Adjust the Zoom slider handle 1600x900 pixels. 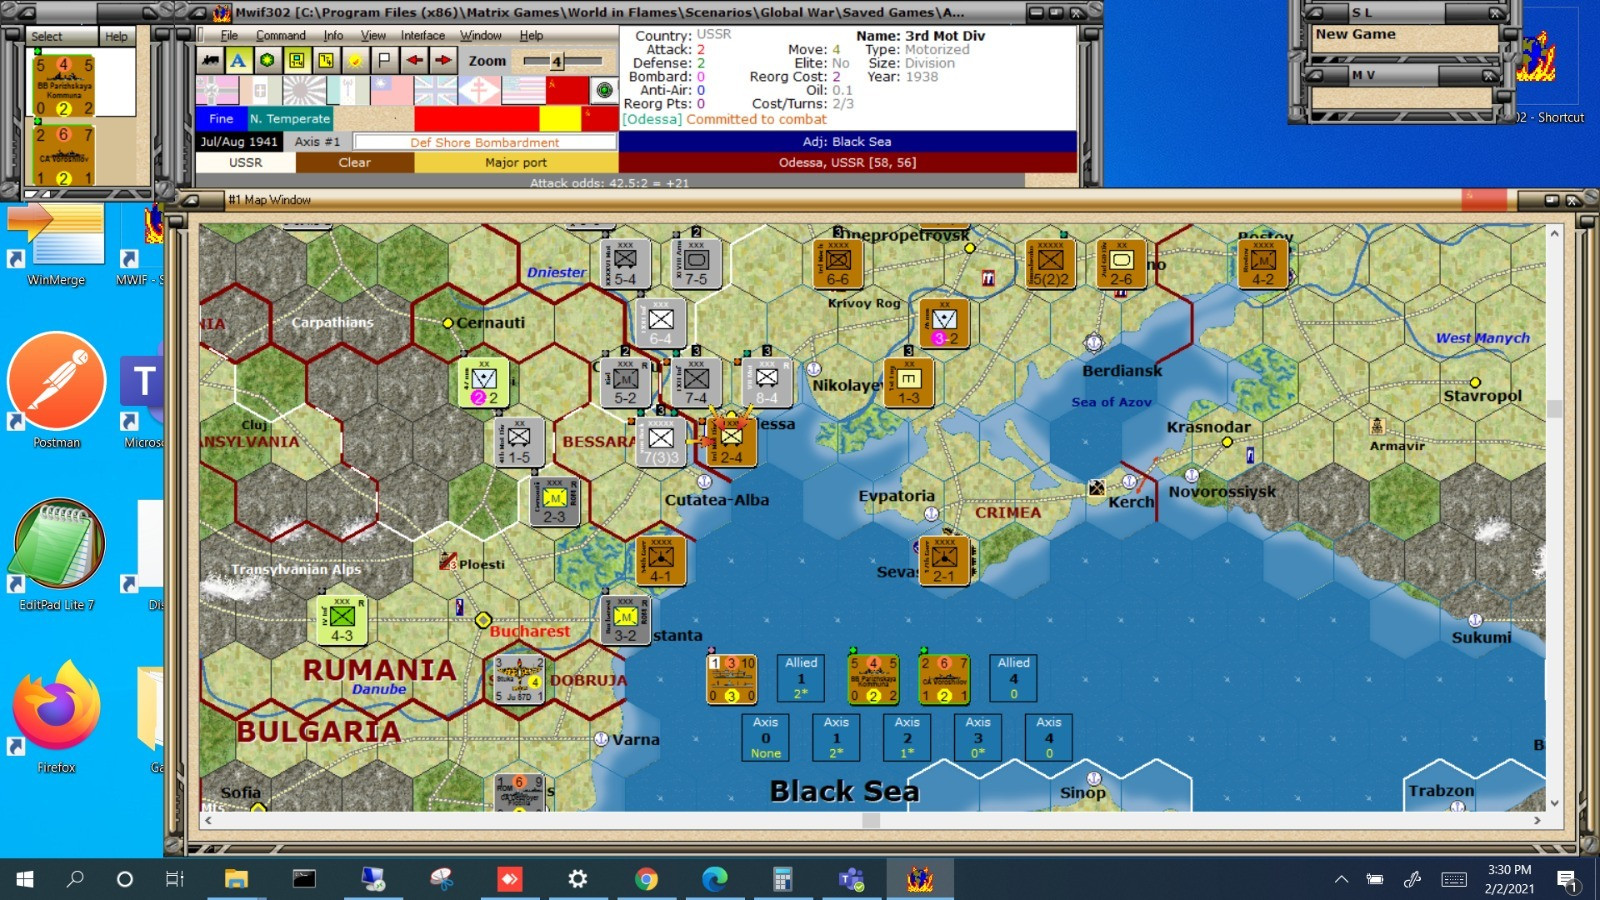click(556, 62)
